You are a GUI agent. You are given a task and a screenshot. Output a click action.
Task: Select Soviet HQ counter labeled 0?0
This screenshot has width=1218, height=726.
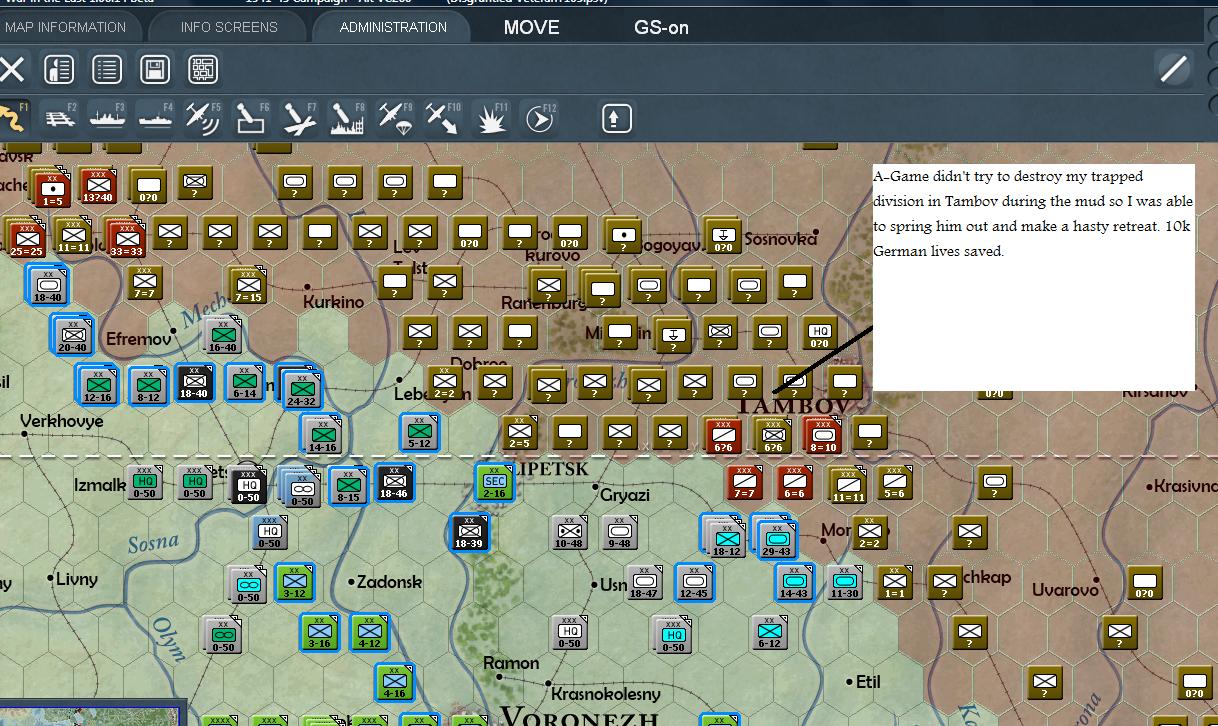pyautogui.click(x=820, y=334)
